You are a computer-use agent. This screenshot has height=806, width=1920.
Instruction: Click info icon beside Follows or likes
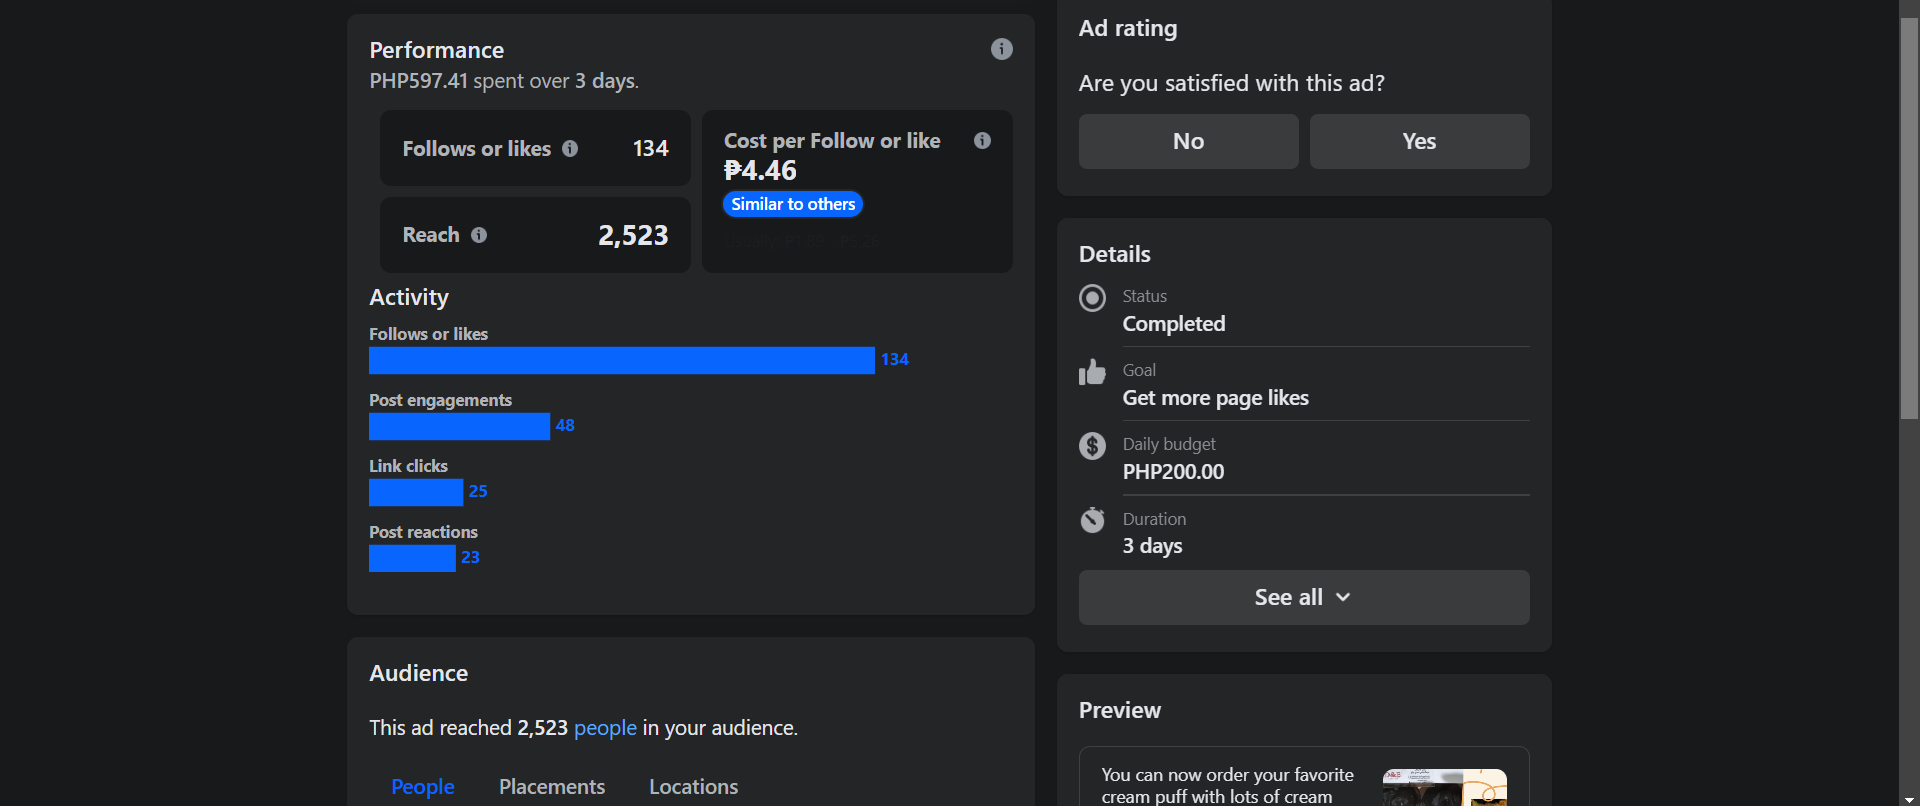(570, 149)
